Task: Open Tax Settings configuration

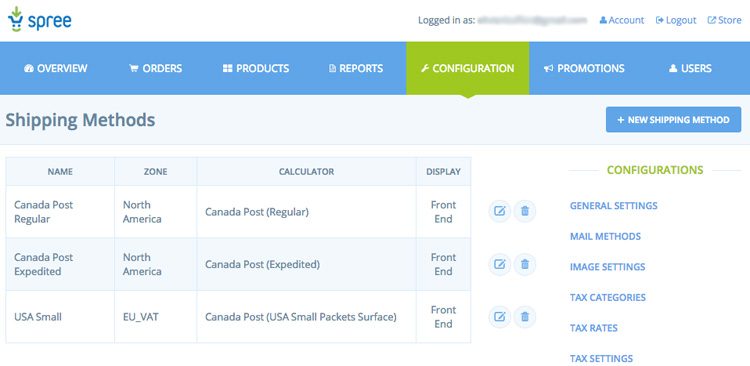Action: click(x=601, y=359)
